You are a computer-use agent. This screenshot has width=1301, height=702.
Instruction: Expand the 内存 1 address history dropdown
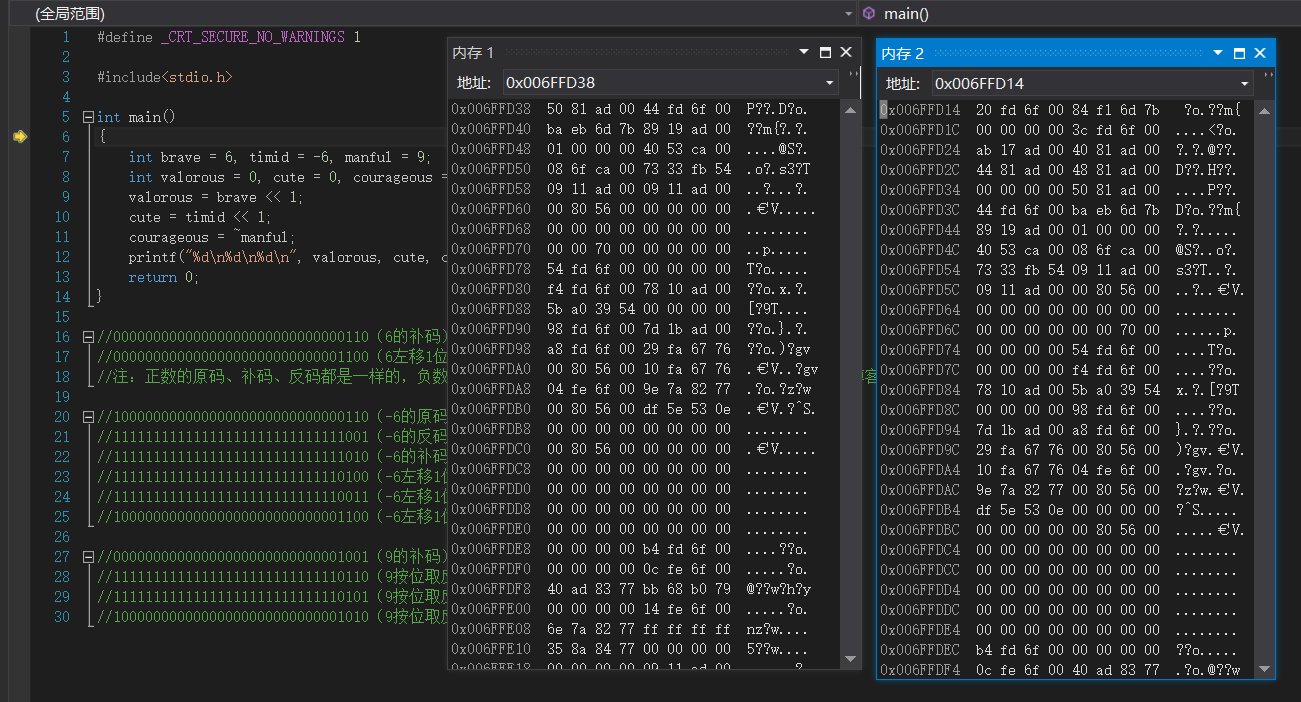829,83
